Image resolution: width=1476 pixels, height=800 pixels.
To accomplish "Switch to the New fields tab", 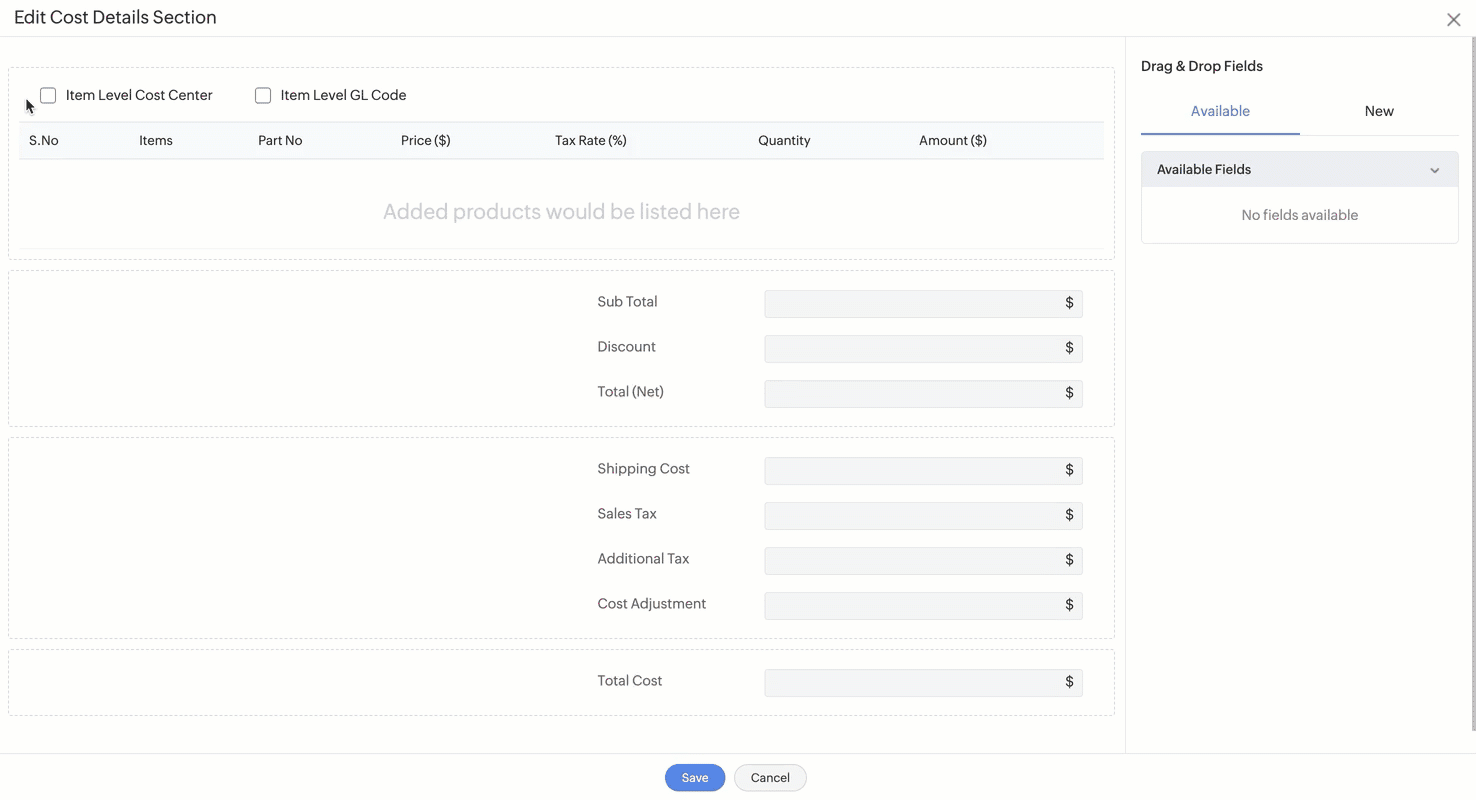I will click(1378, 111).
